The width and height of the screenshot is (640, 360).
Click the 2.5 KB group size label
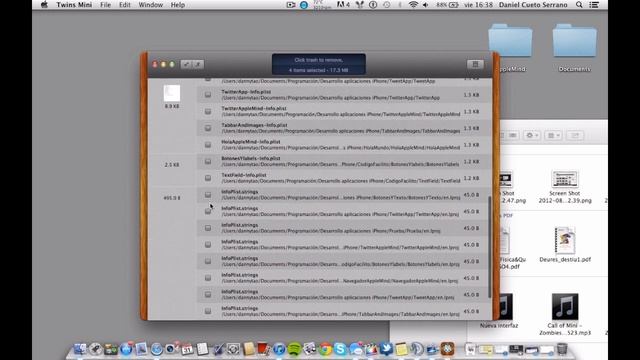172,165
